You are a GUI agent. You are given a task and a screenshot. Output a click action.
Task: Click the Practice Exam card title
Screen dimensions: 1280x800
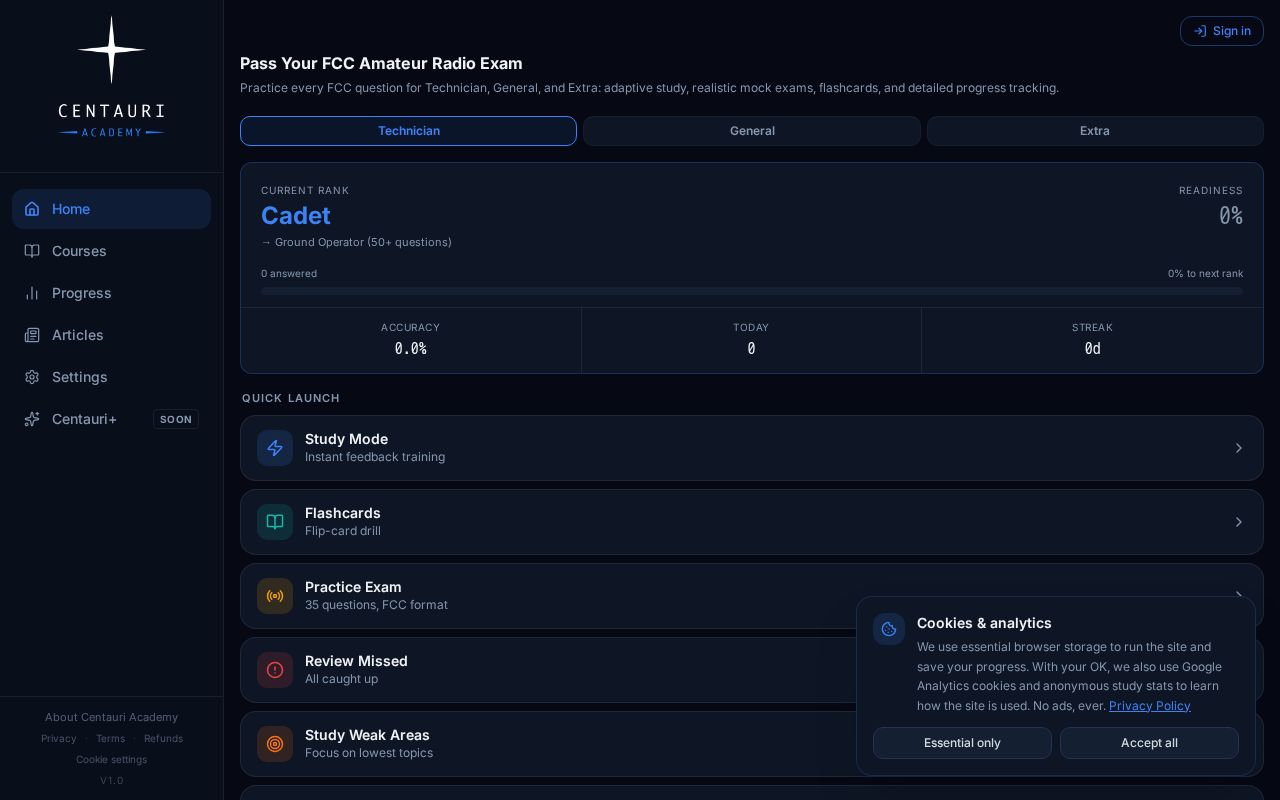pos(353,587)
